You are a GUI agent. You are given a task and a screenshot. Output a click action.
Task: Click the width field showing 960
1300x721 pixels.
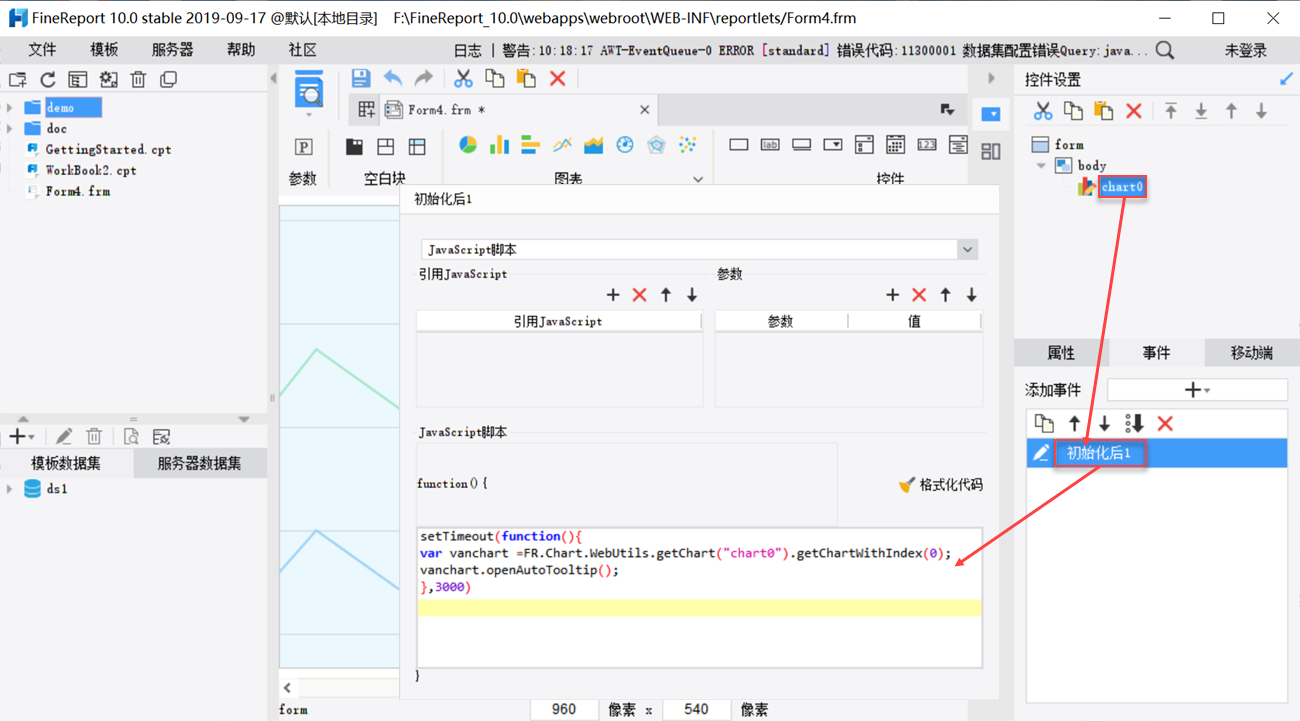click(x=564, y=709)
